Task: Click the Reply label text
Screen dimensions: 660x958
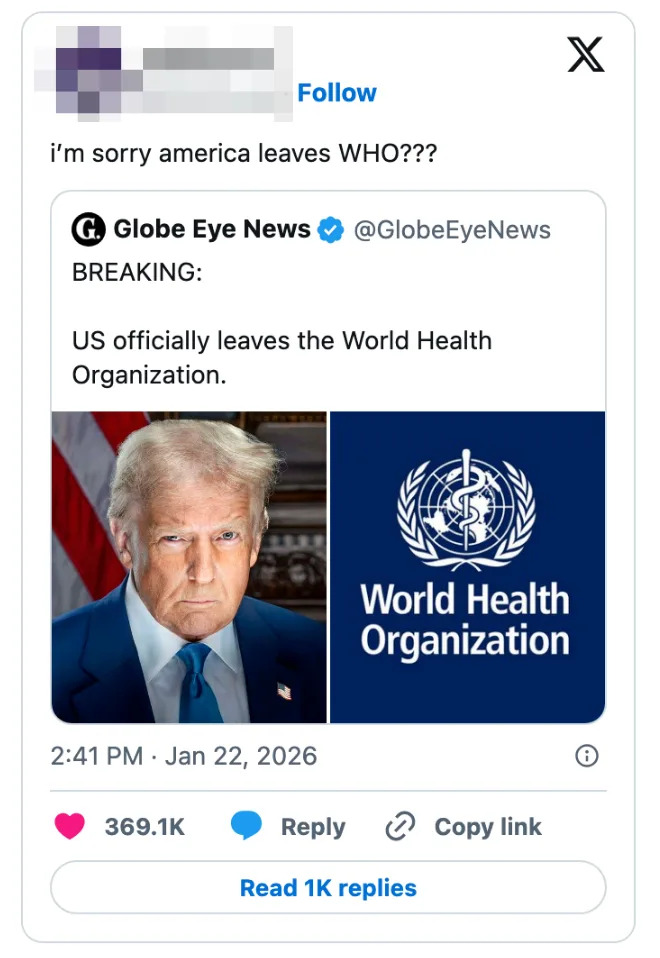Action: click(313, 826)
